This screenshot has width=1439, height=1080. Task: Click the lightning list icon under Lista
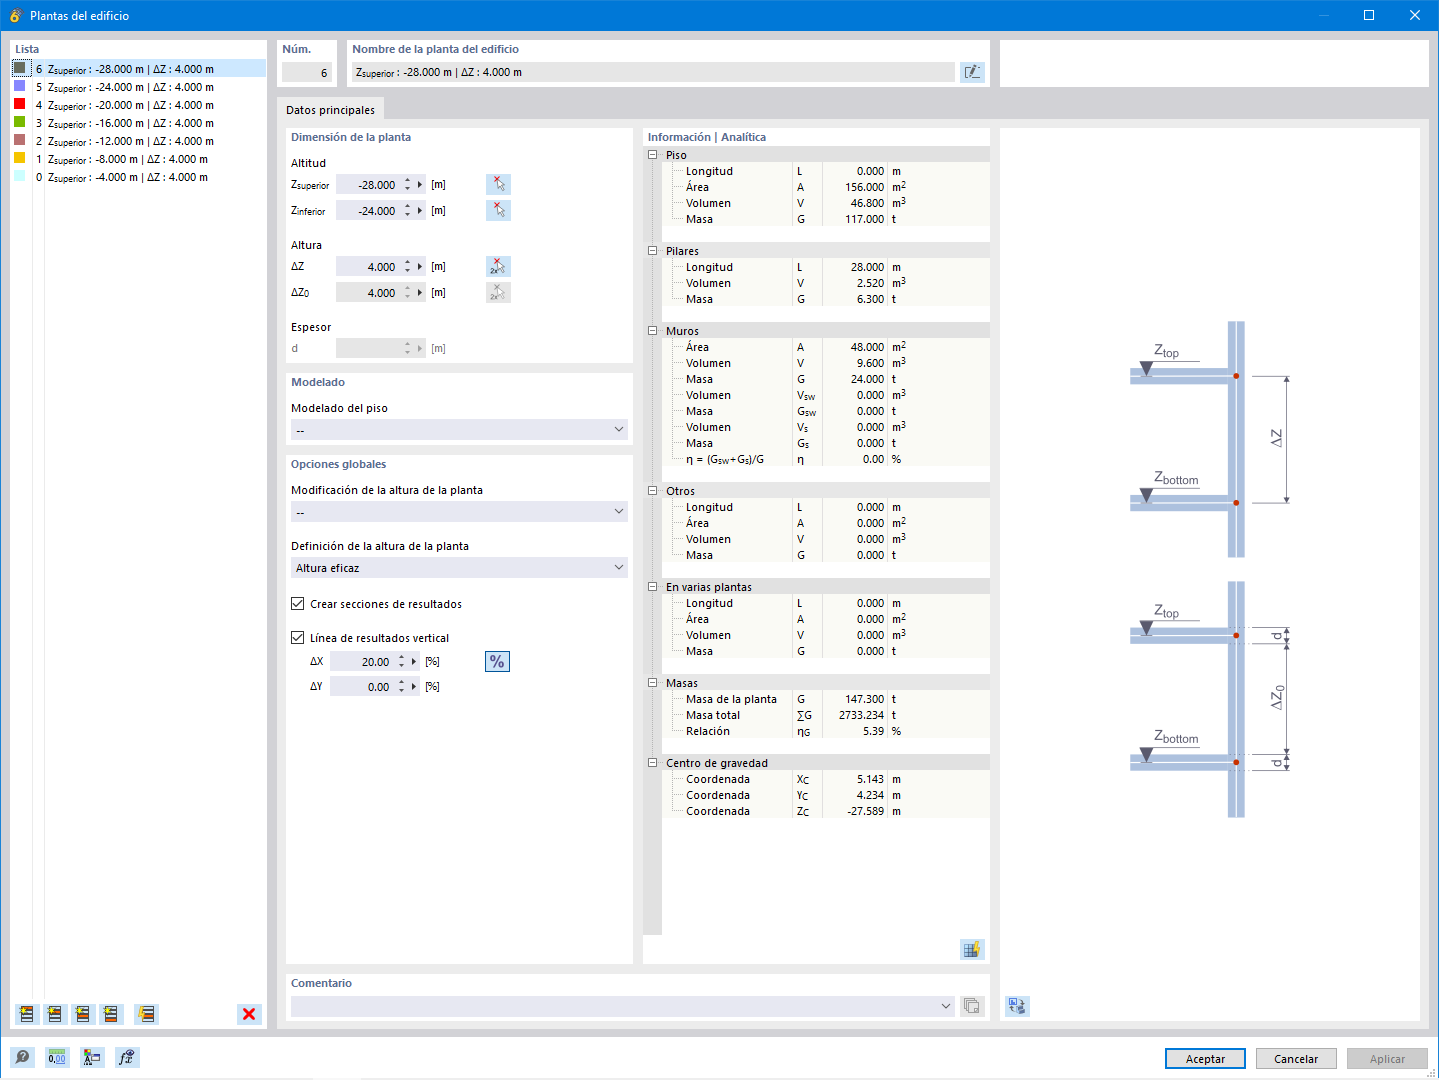[146, 1014]
